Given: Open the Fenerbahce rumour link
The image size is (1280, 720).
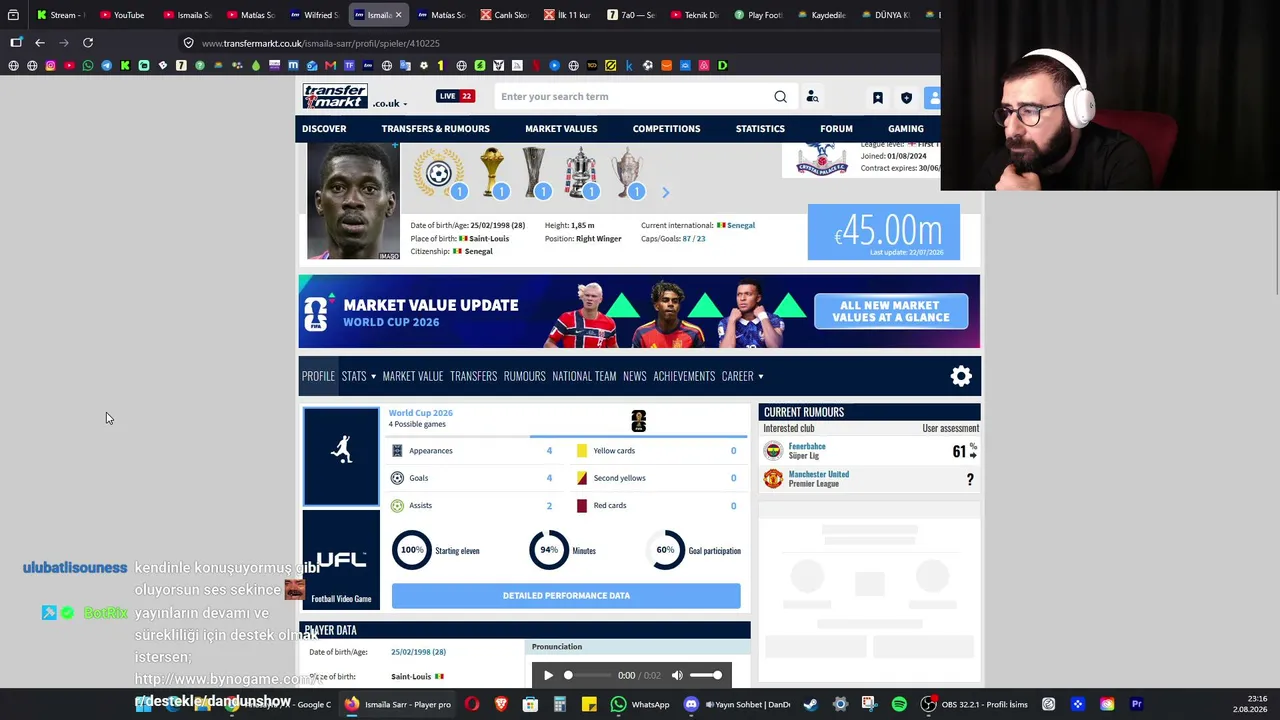Looking at the screenshot, I should 807,447.
